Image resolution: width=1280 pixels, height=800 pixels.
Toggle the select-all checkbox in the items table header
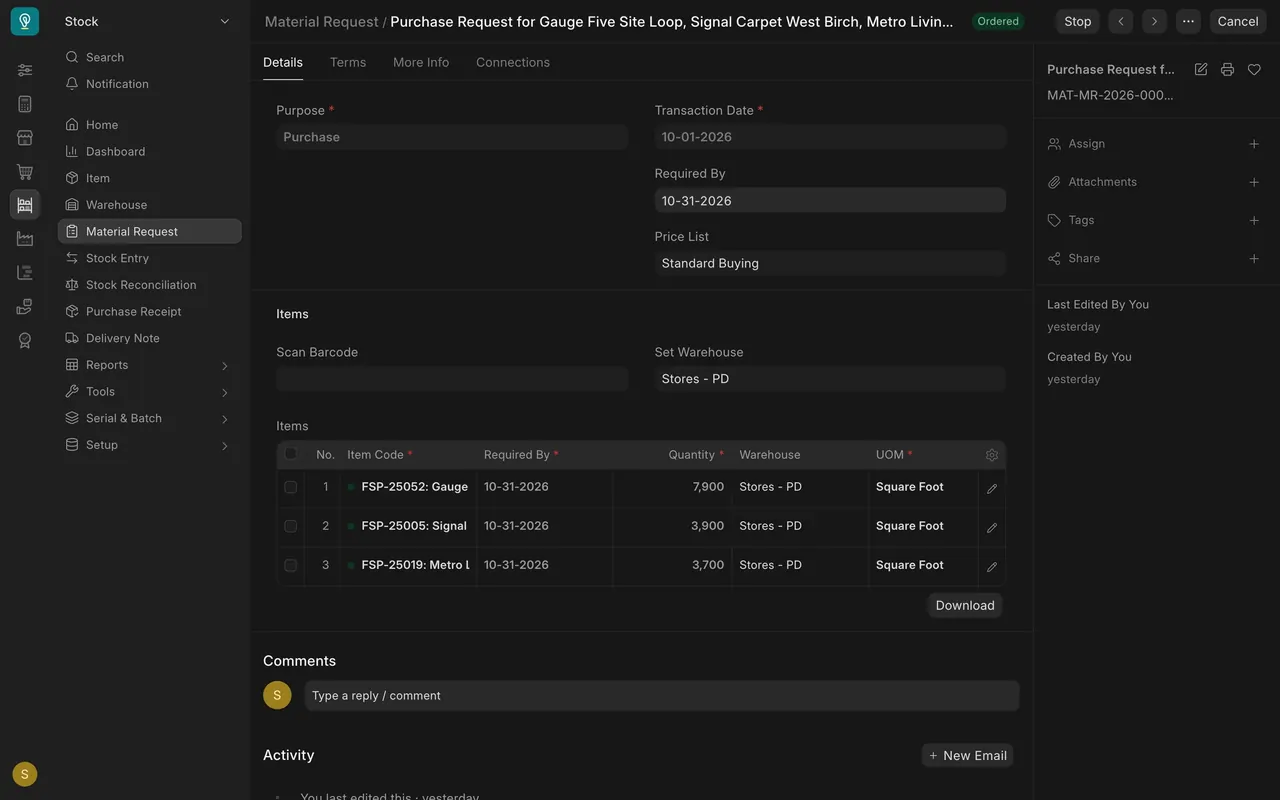coord(291,453)
